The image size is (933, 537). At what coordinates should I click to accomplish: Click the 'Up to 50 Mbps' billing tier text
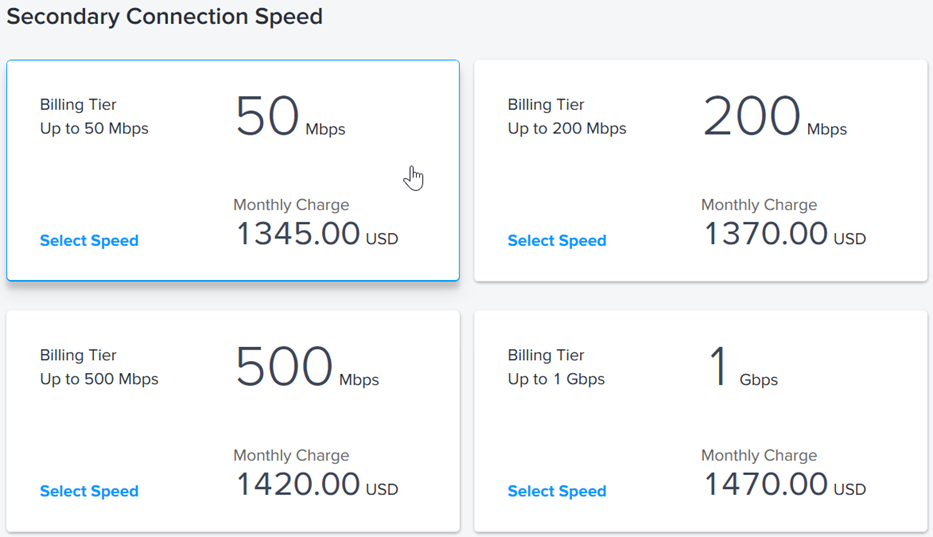point(94,129)
